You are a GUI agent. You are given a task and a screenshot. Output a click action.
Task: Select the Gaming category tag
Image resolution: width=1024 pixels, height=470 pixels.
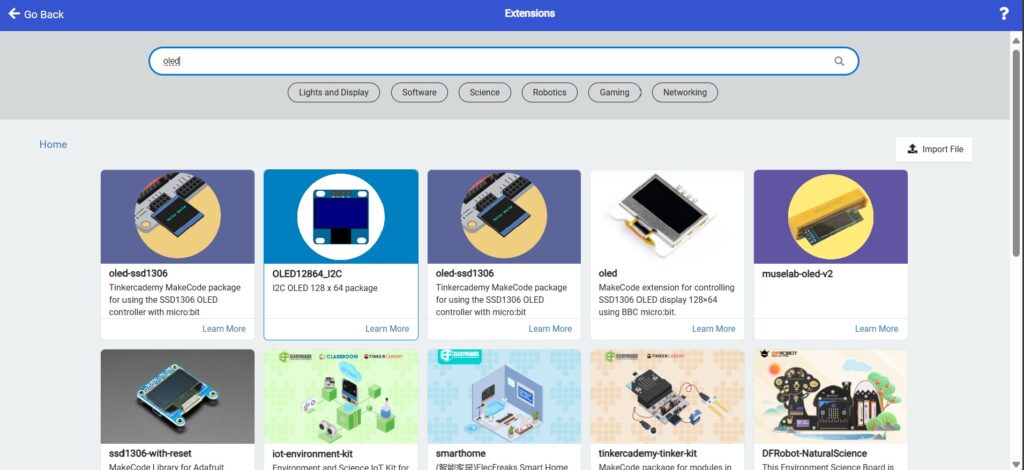(614, 92)
